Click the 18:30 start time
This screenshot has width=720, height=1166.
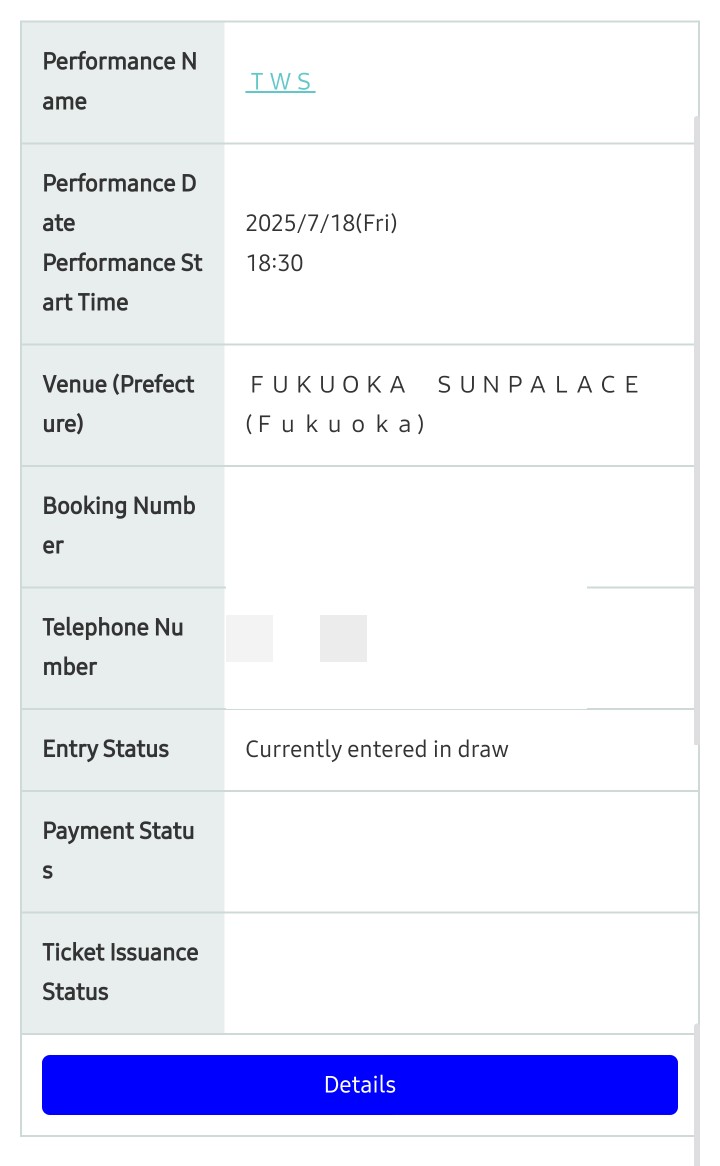[274, 263]
